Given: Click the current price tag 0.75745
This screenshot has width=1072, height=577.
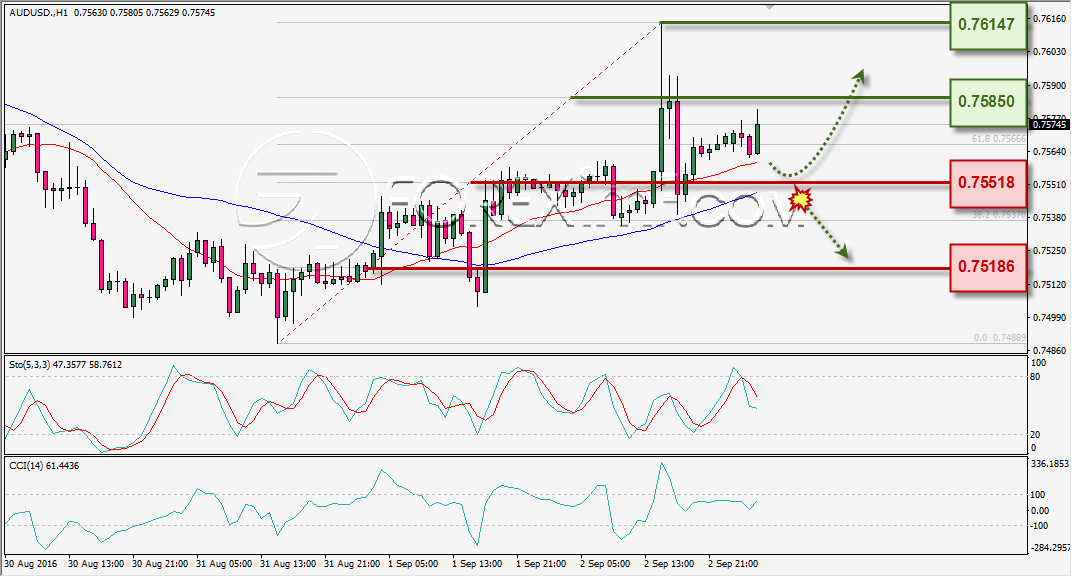Looking at the screenshot, I should 1048,124.
